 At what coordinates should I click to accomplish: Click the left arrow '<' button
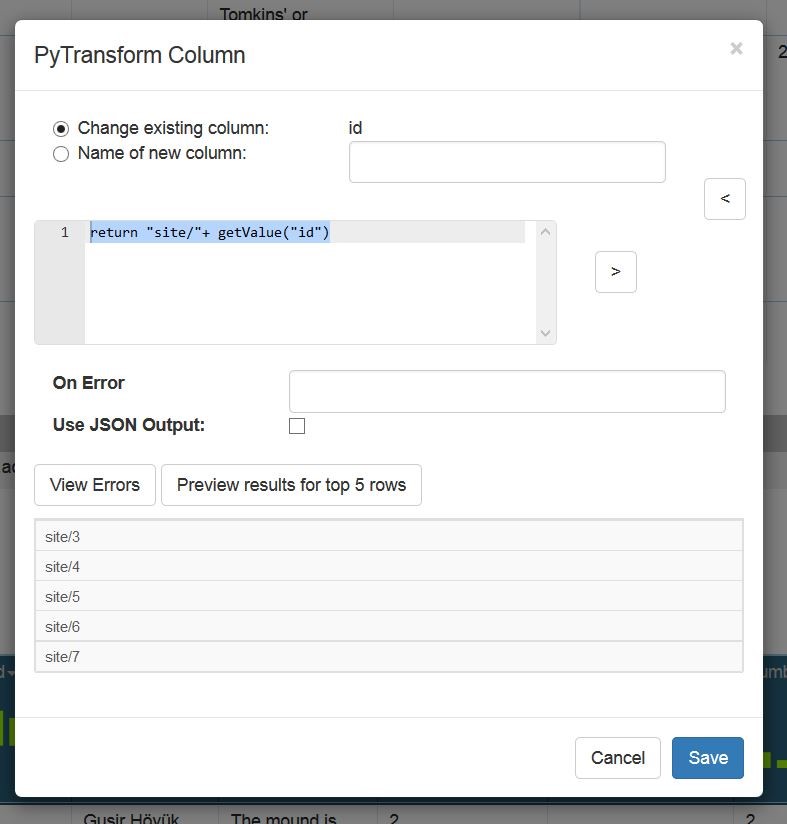[x=724, y=199]
